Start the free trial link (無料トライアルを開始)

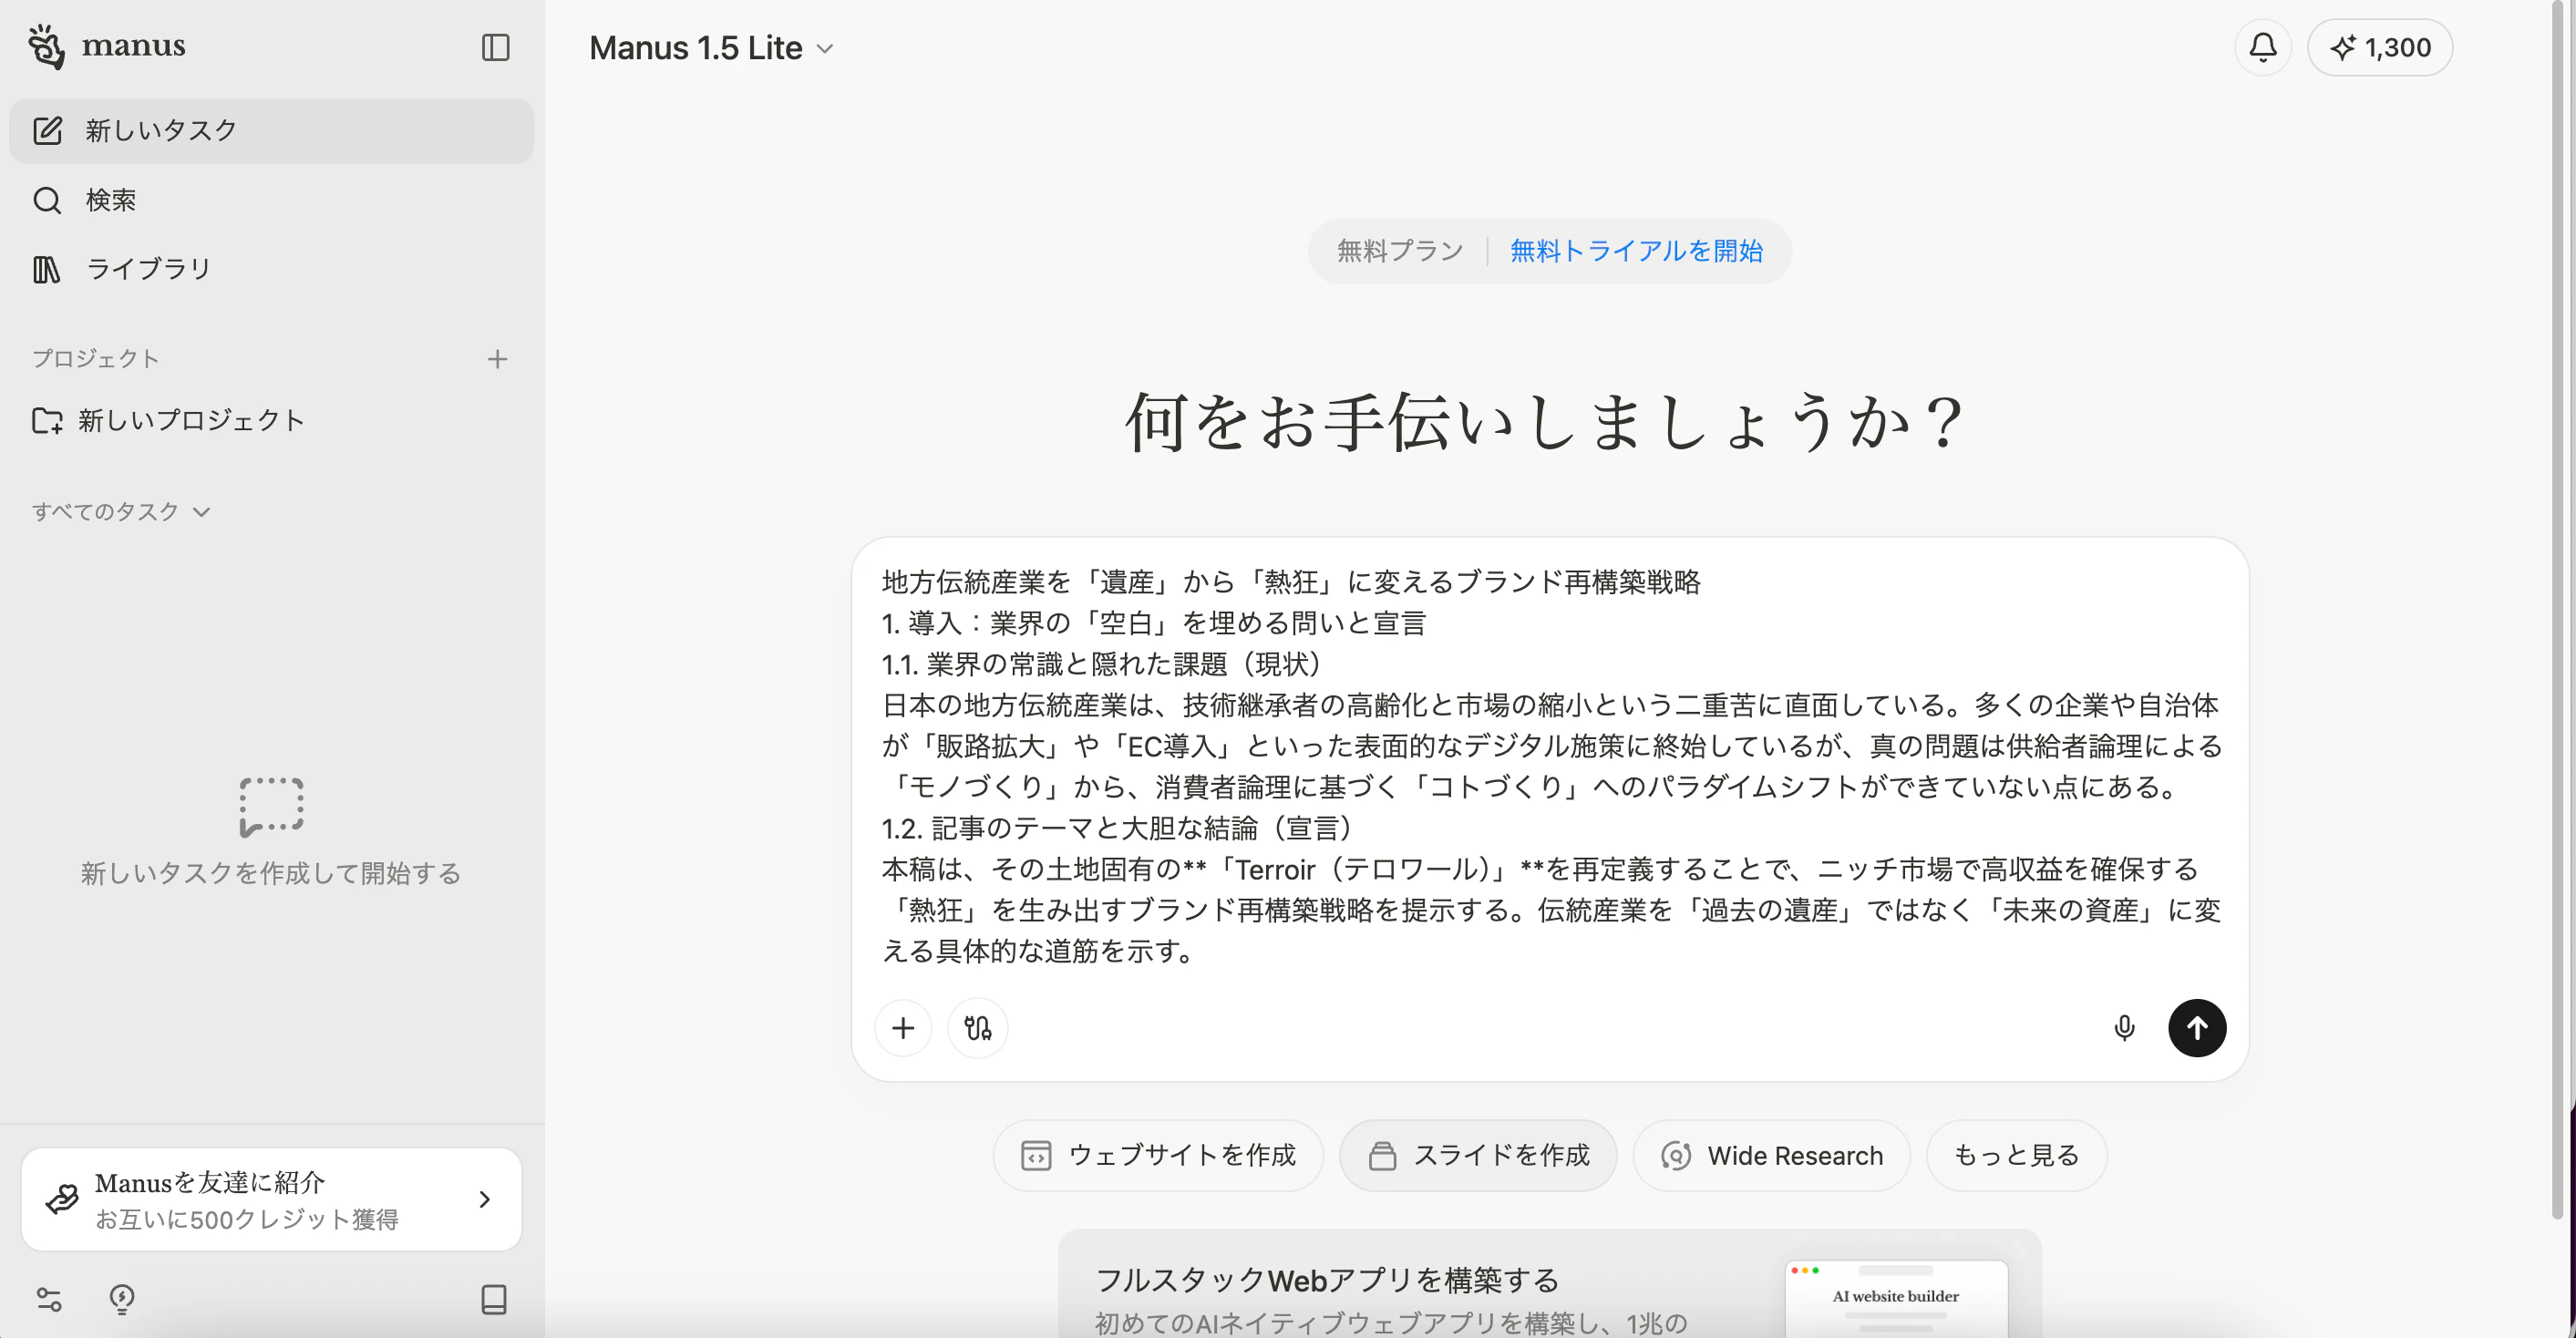pos(1636,251)
